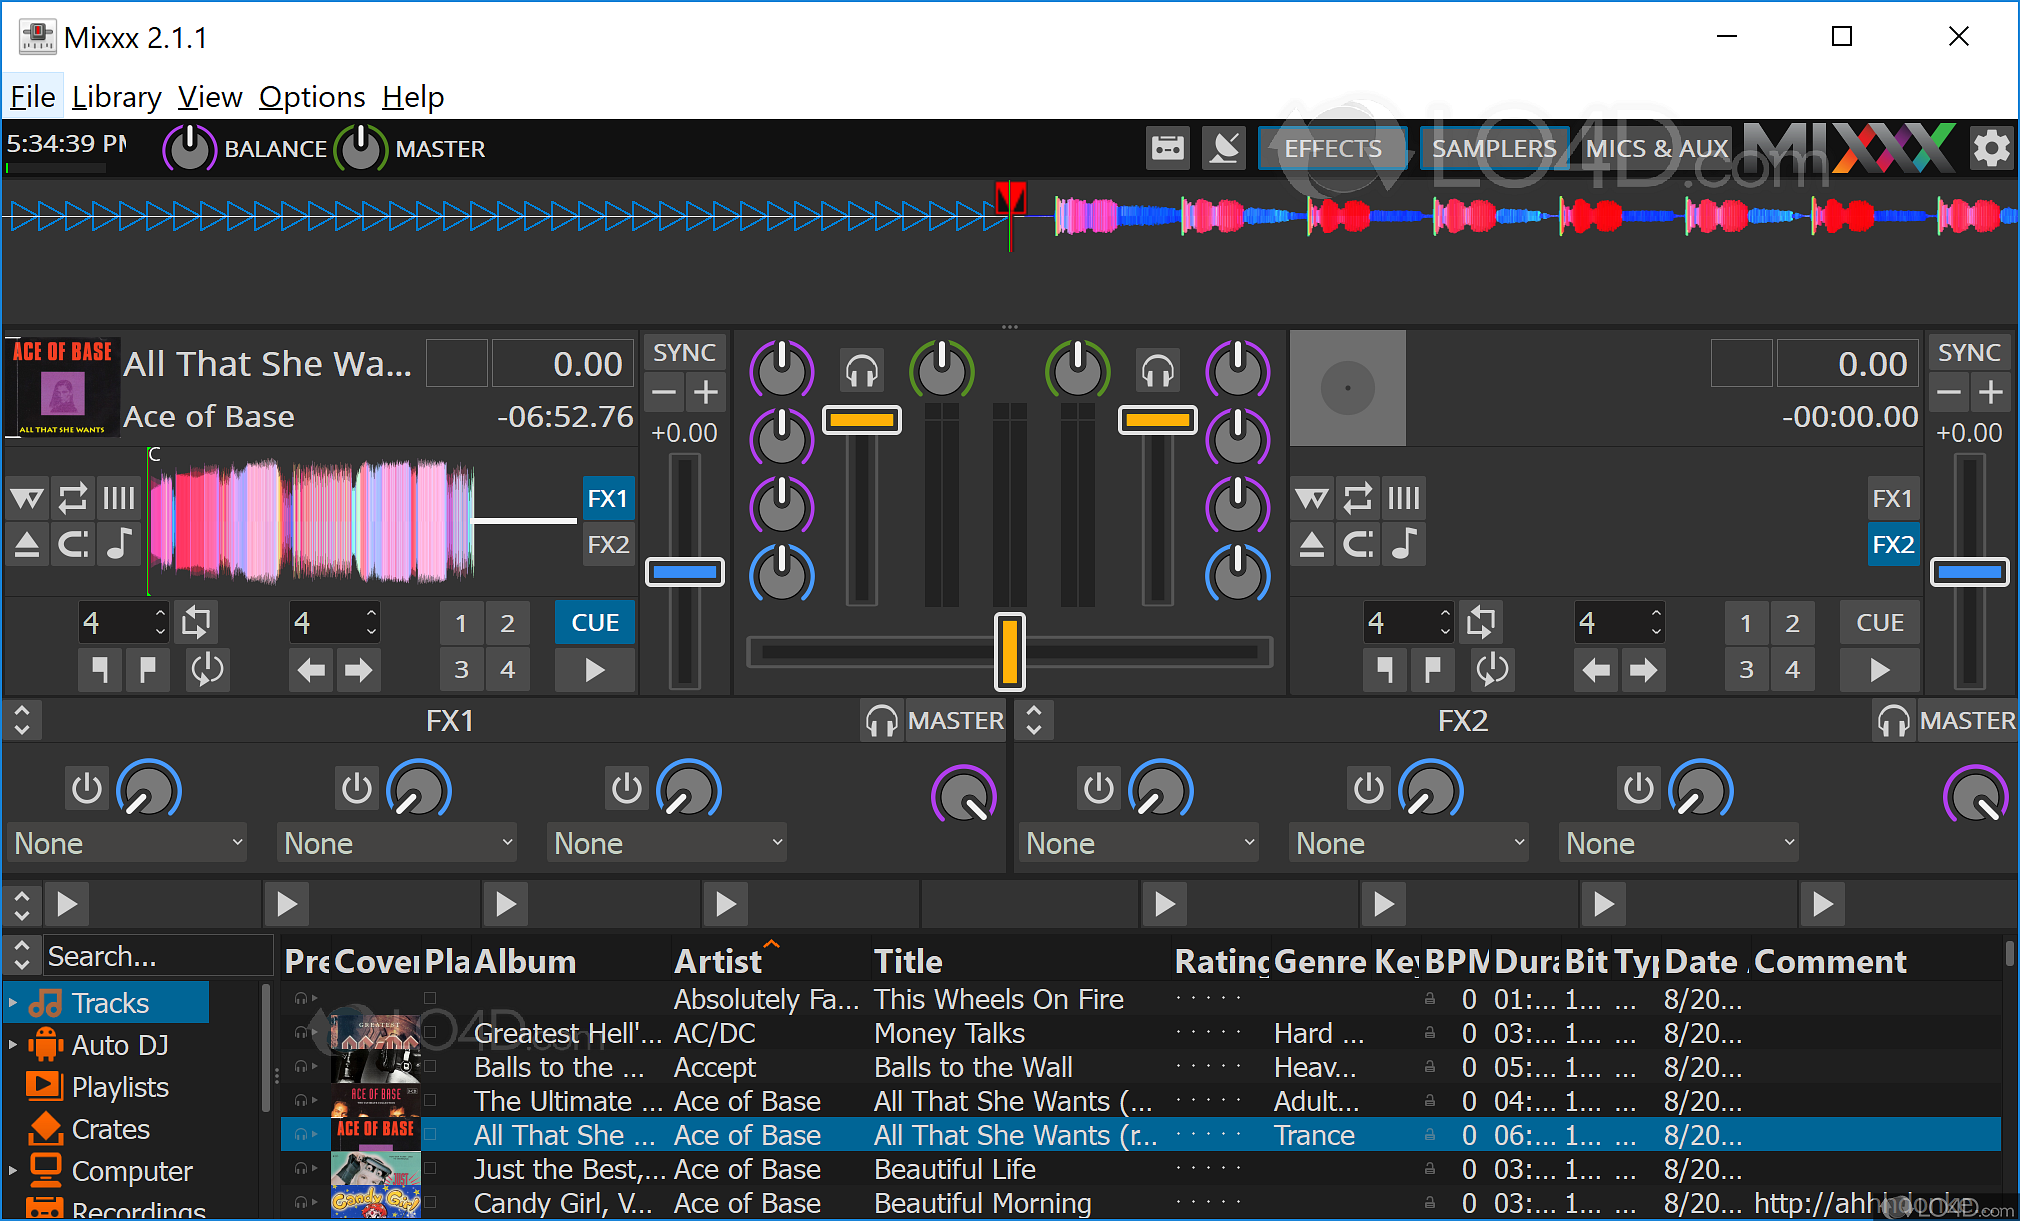Expand the Auto DJ tree item
Screen dimensions: 2020x1221
coord(13,1045)
